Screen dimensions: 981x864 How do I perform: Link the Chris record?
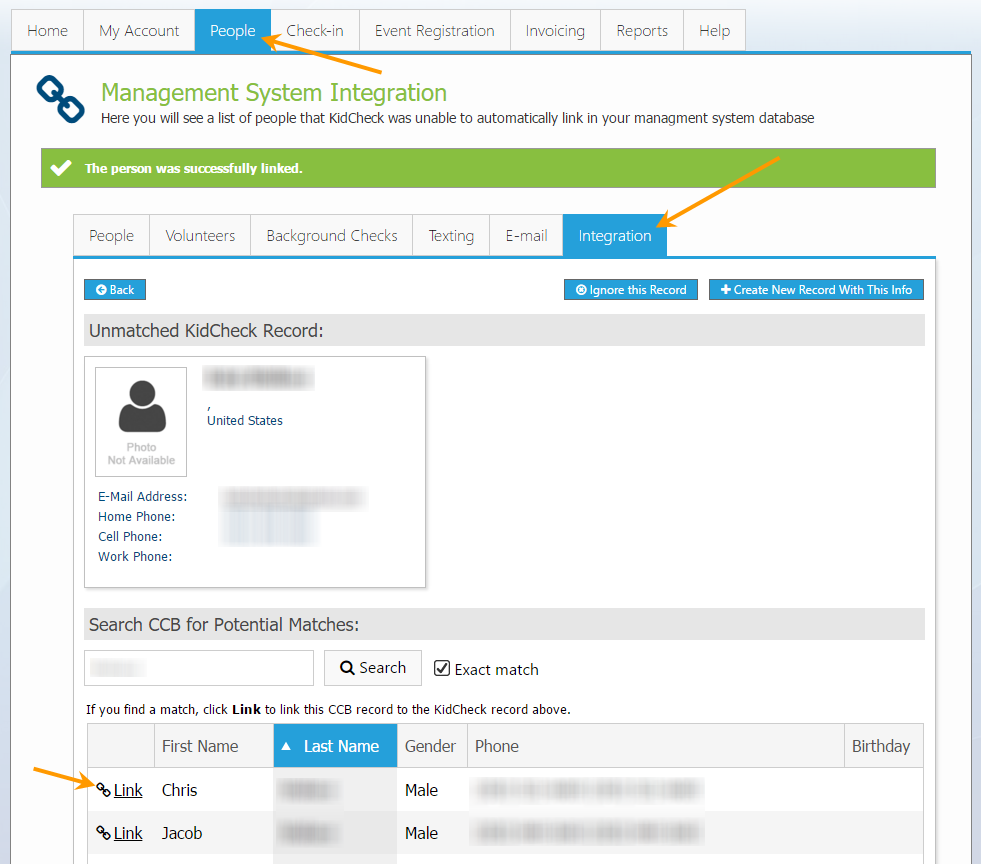click(128, 790)
